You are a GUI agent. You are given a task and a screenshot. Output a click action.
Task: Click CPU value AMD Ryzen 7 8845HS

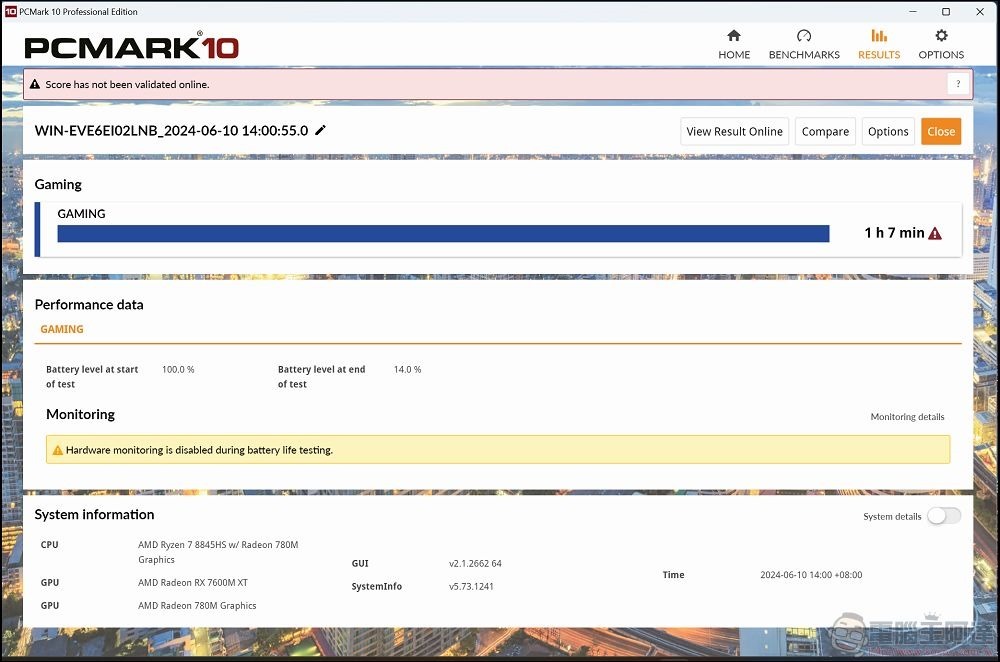point(218,552)
